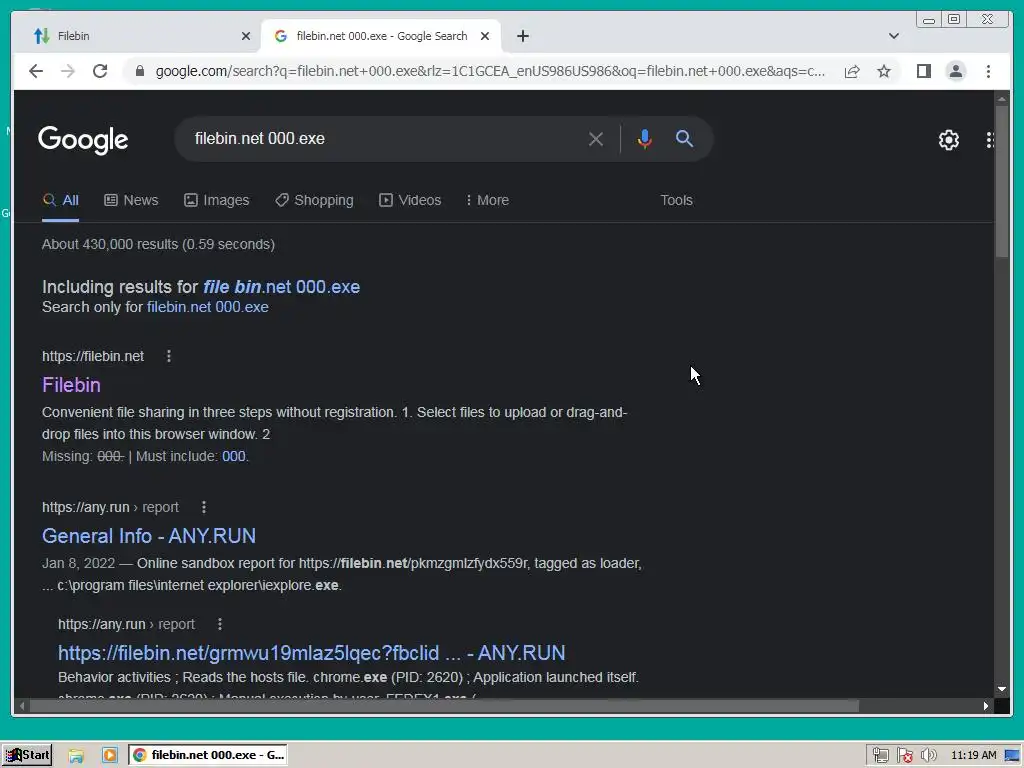Click the Must include 000 link

pyautogui.click(x=234, y=456)
